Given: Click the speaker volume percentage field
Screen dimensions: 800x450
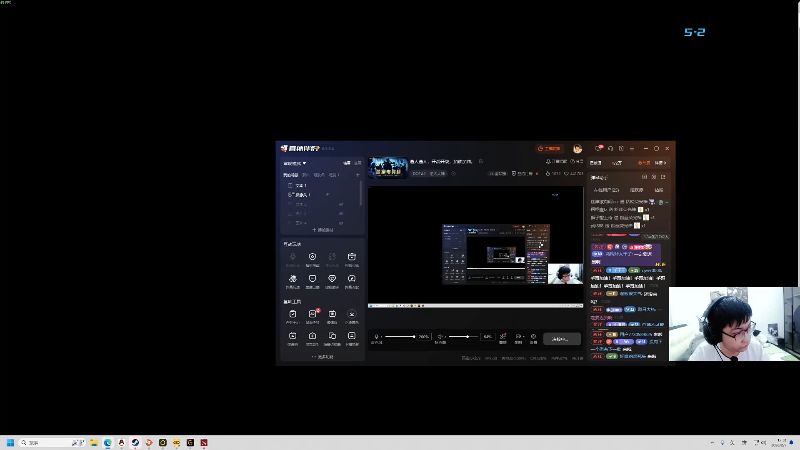Looking at the screenshot, I should click(488, 337).
